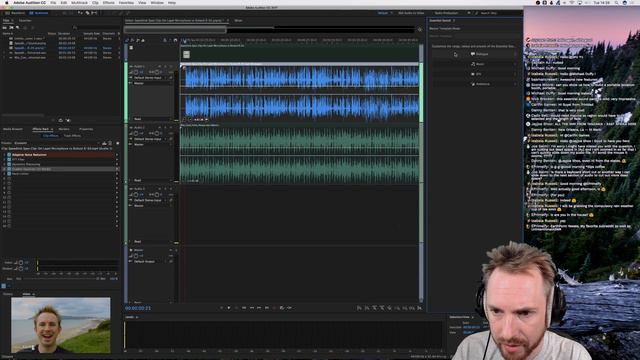640x360 pixels.
Task: Switch to Markers tab
Action: tap(64, 129)
